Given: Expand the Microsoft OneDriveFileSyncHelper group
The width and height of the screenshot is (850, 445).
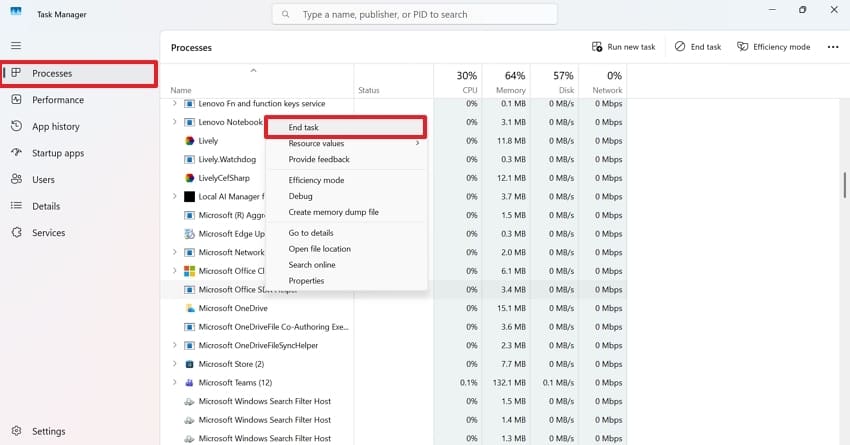Looking at the screenshot, I should pos(174,345).
